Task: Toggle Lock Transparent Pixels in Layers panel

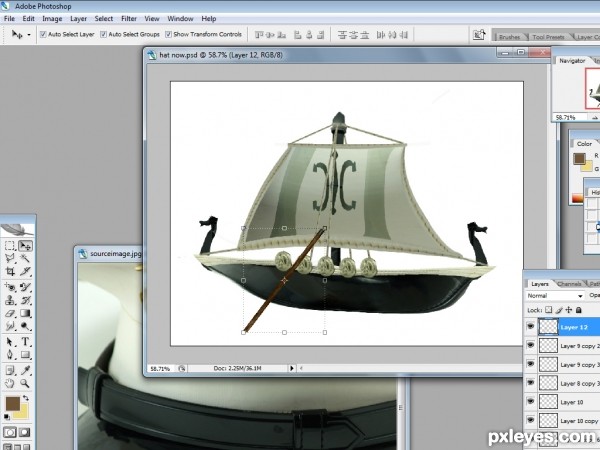Action: pos(549,310)
